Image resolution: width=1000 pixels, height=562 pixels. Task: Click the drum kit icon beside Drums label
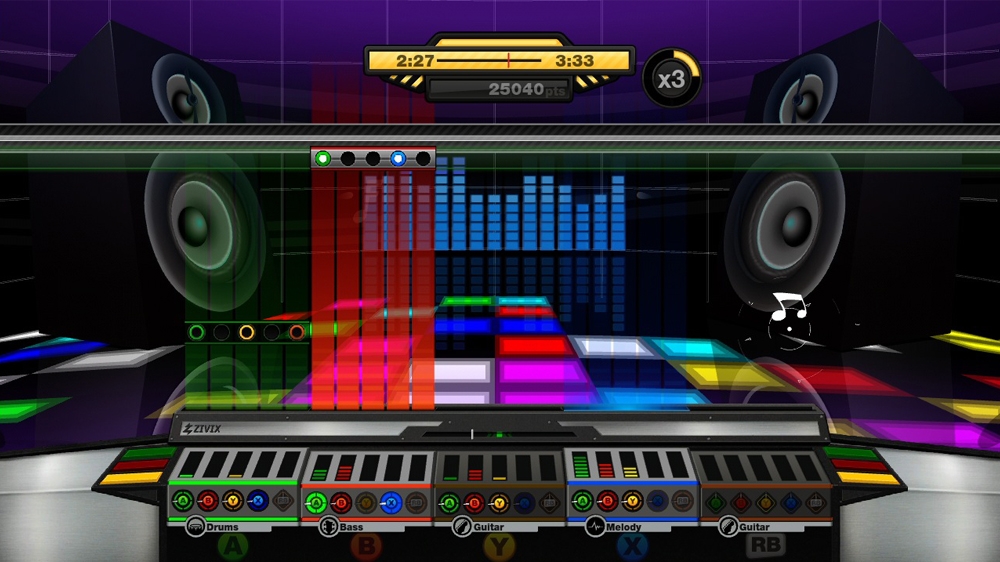tap(196, 527)
